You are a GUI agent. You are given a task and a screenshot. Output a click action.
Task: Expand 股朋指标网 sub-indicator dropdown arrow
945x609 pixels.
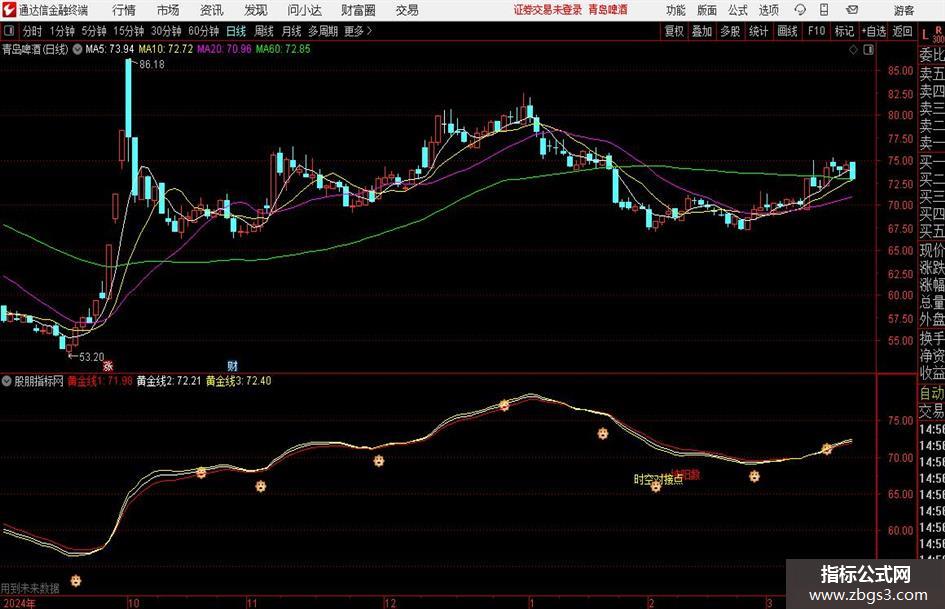pos(7,381)
